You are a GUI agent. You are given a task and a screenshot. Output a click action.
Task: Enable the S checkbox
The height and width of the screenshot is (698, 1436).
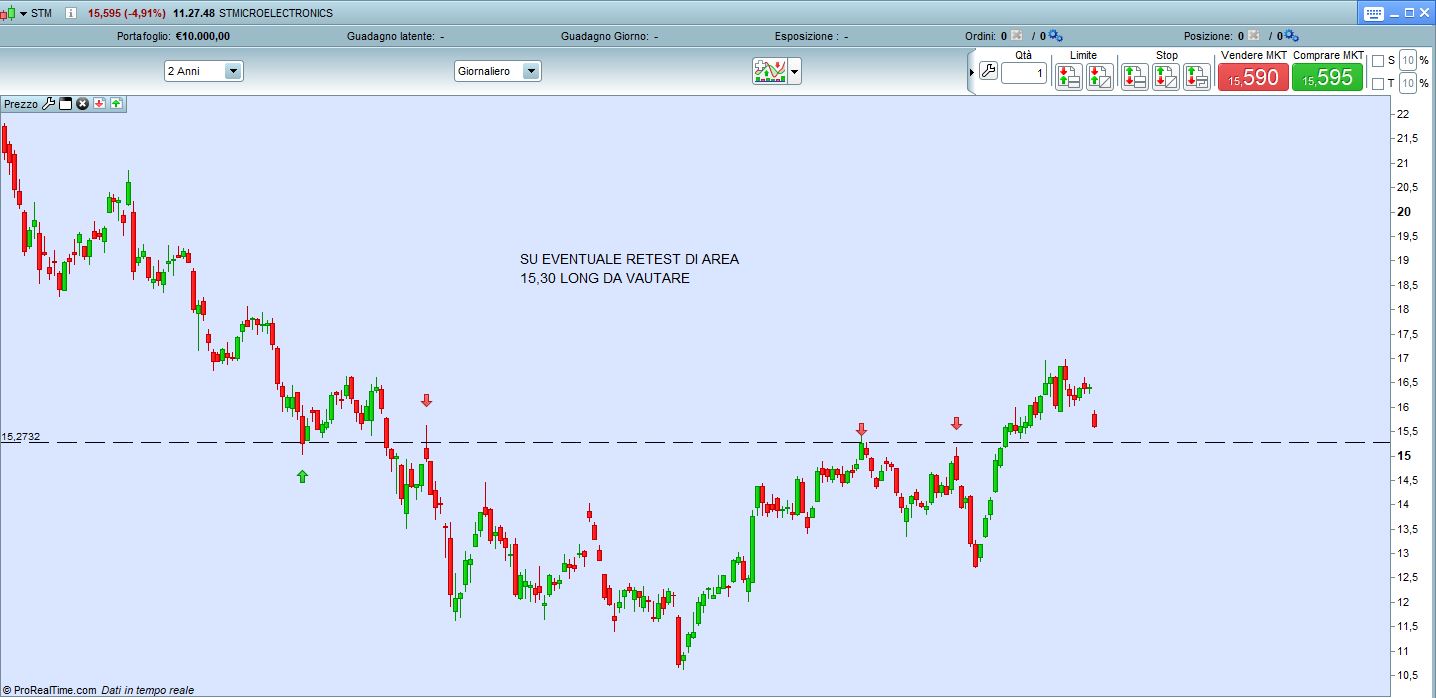[1378, 61]
